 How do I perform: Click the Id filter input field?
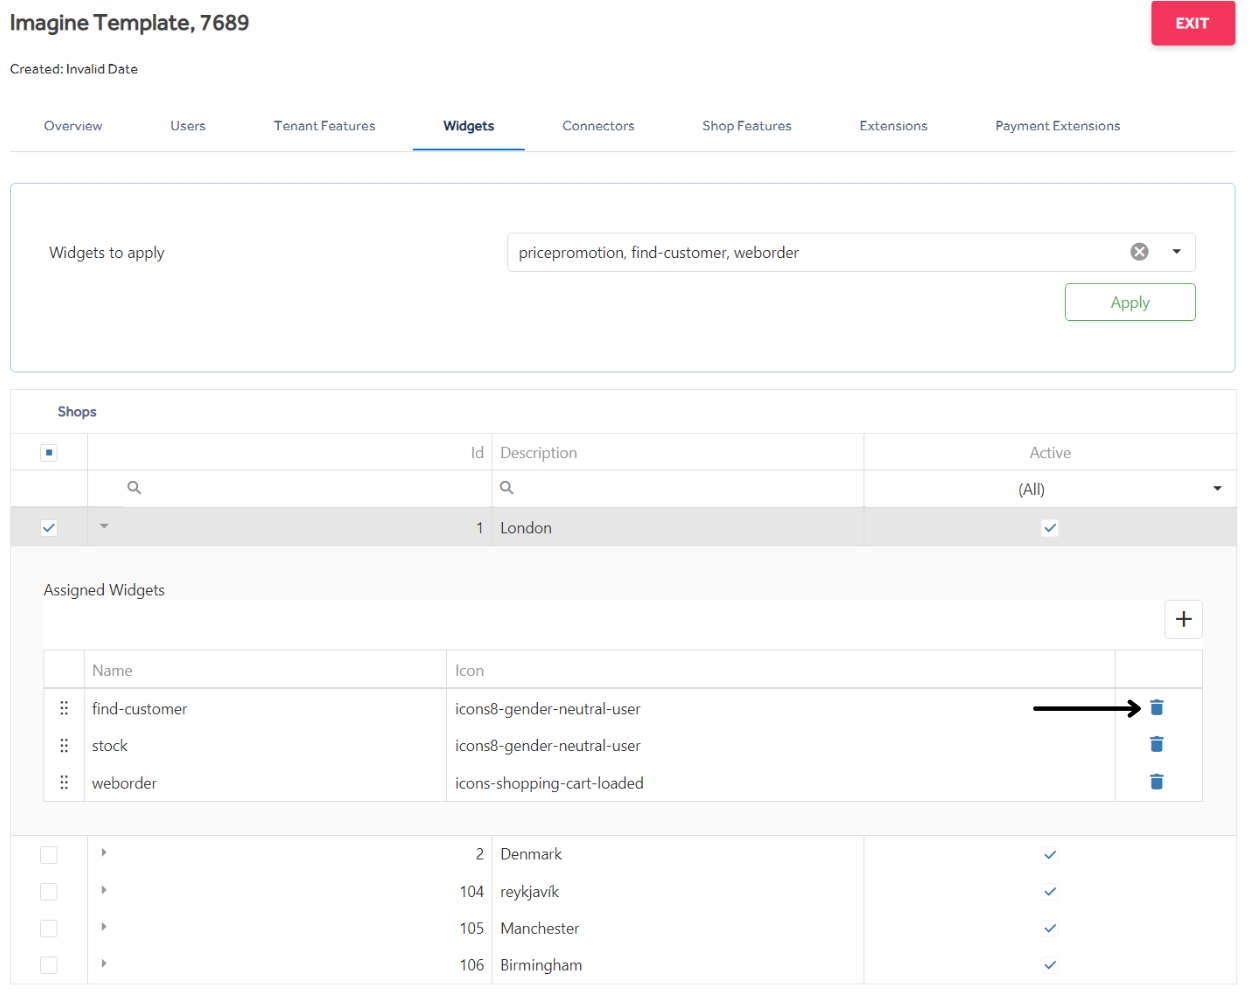tap(290, 488)
